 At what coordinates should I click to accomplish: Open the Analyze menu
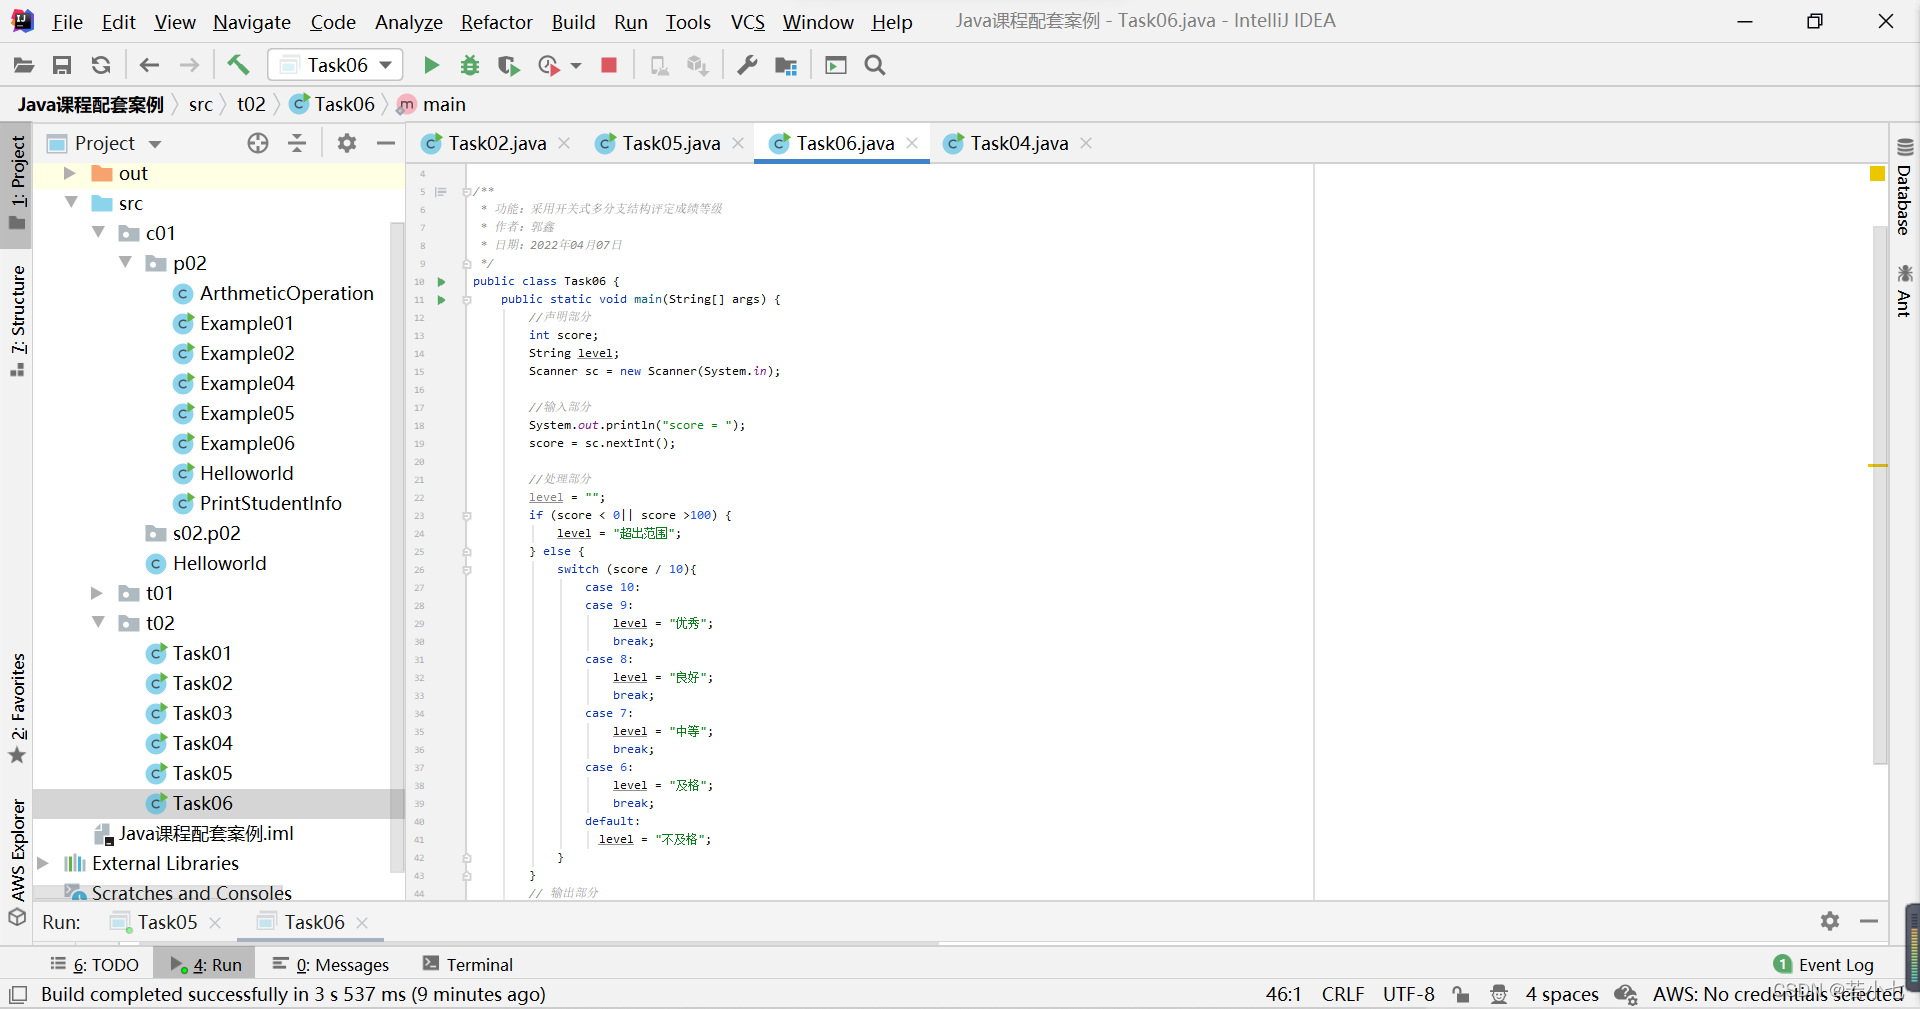[x=408, y=22]
